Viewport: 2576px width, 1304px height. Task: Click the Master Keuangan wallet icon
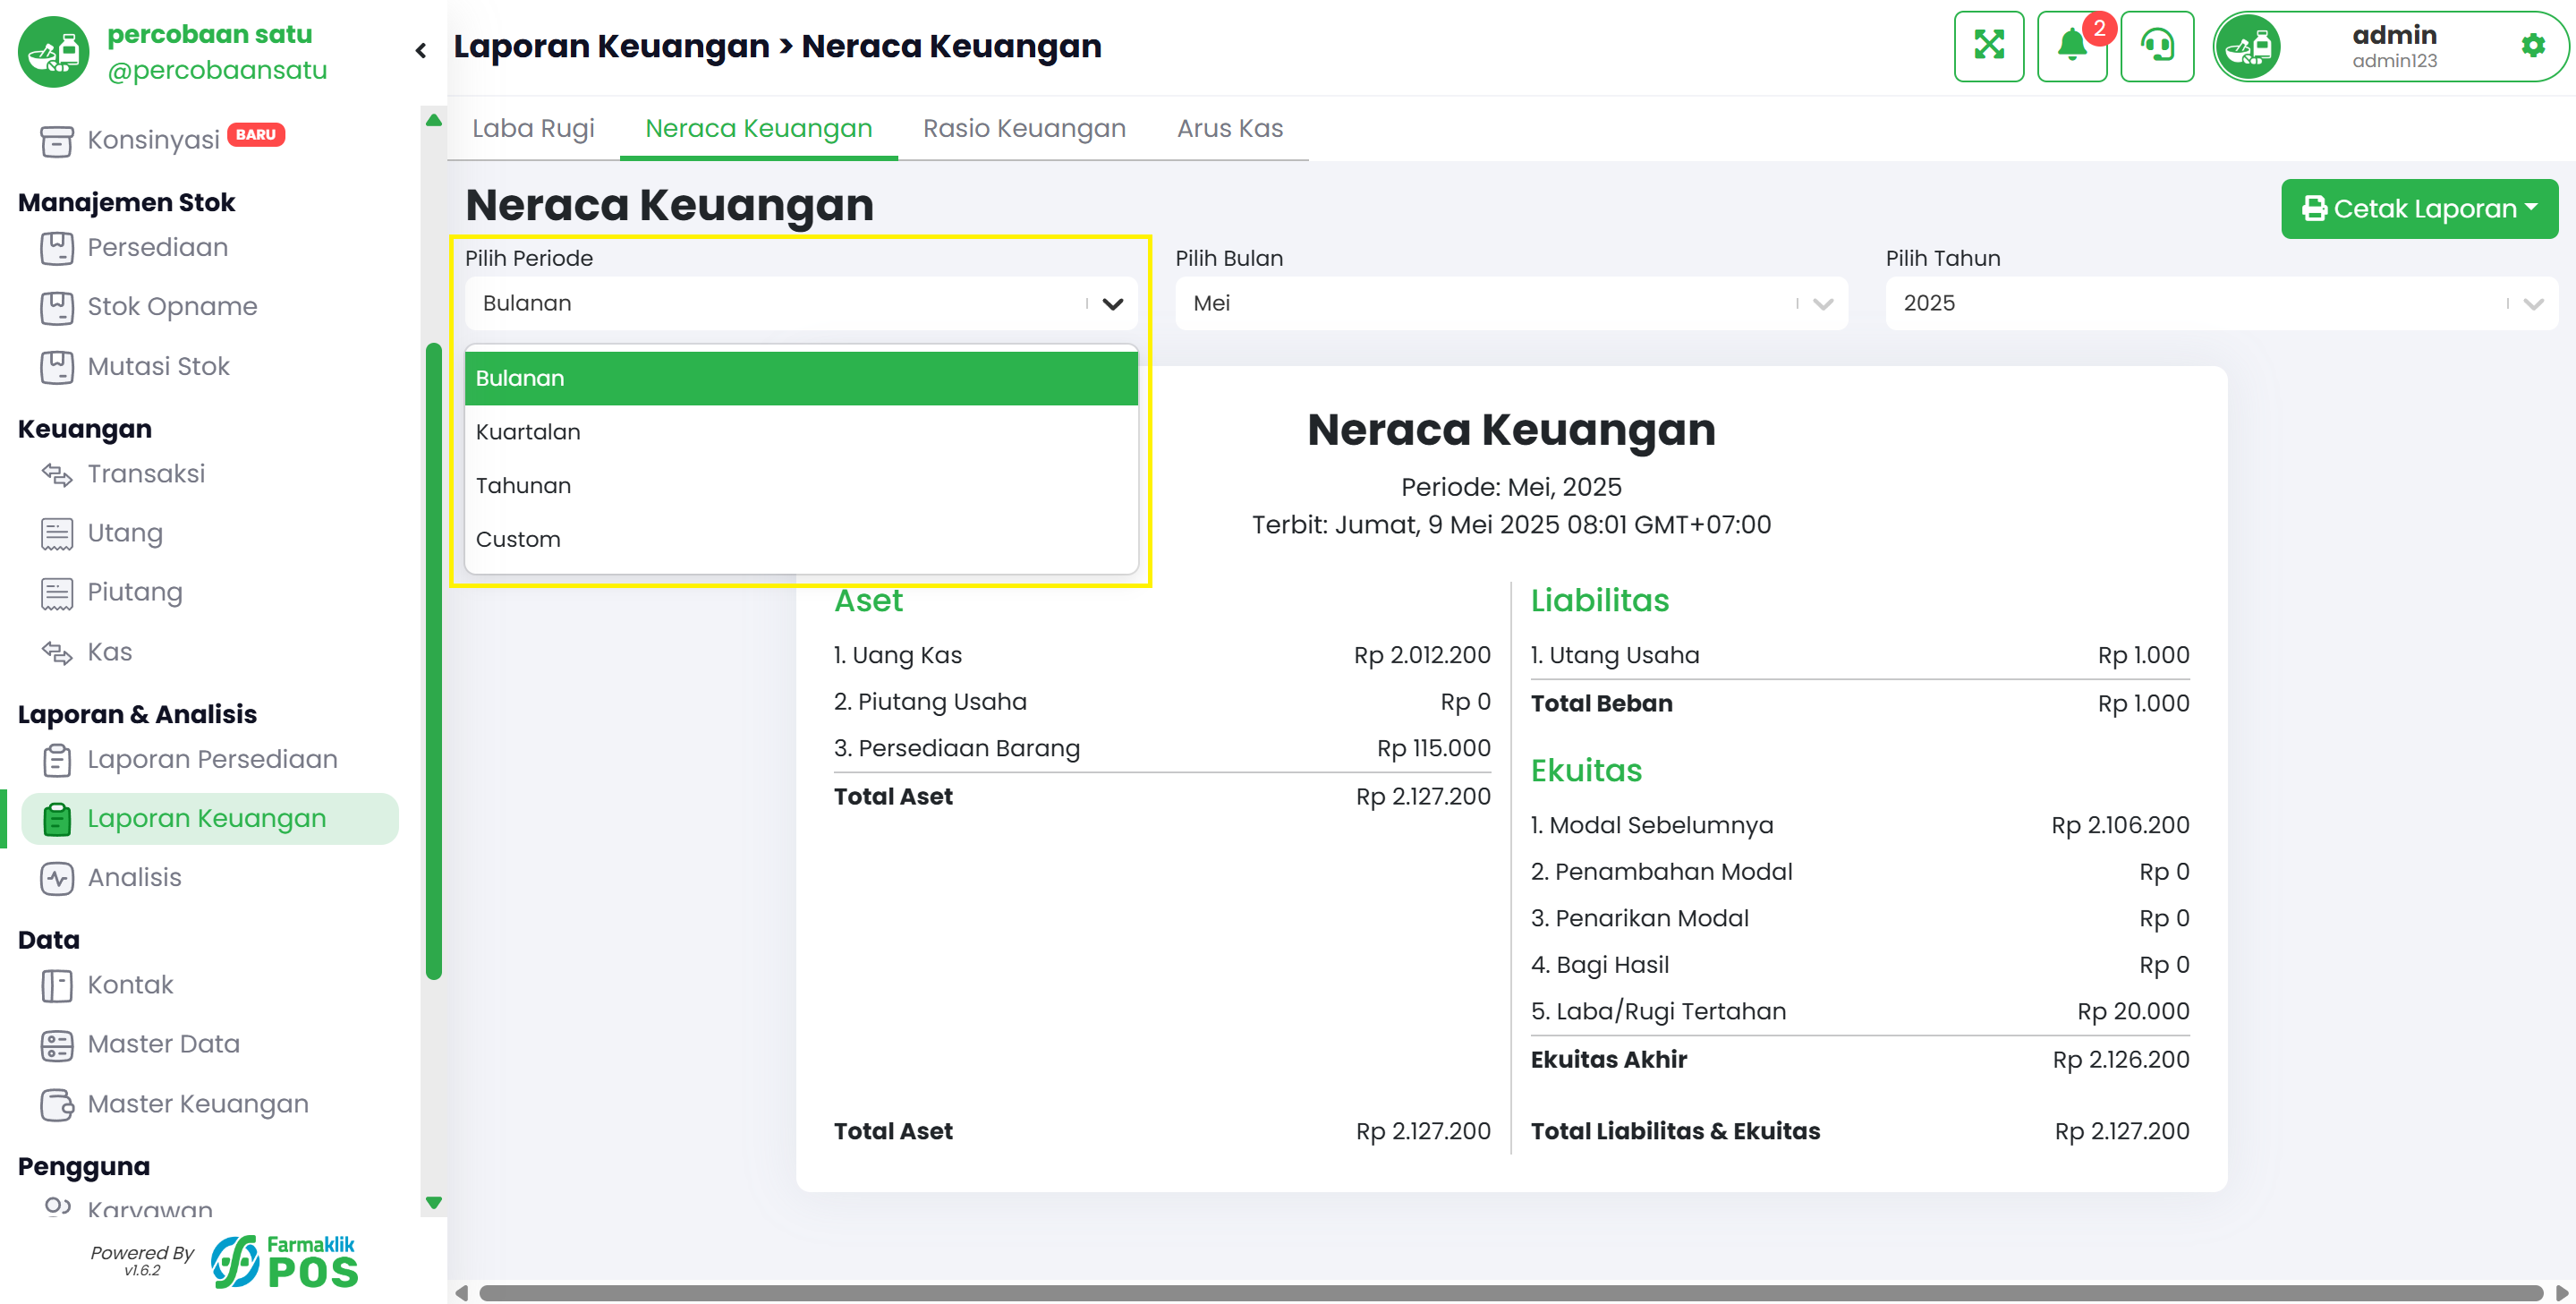56,1104
